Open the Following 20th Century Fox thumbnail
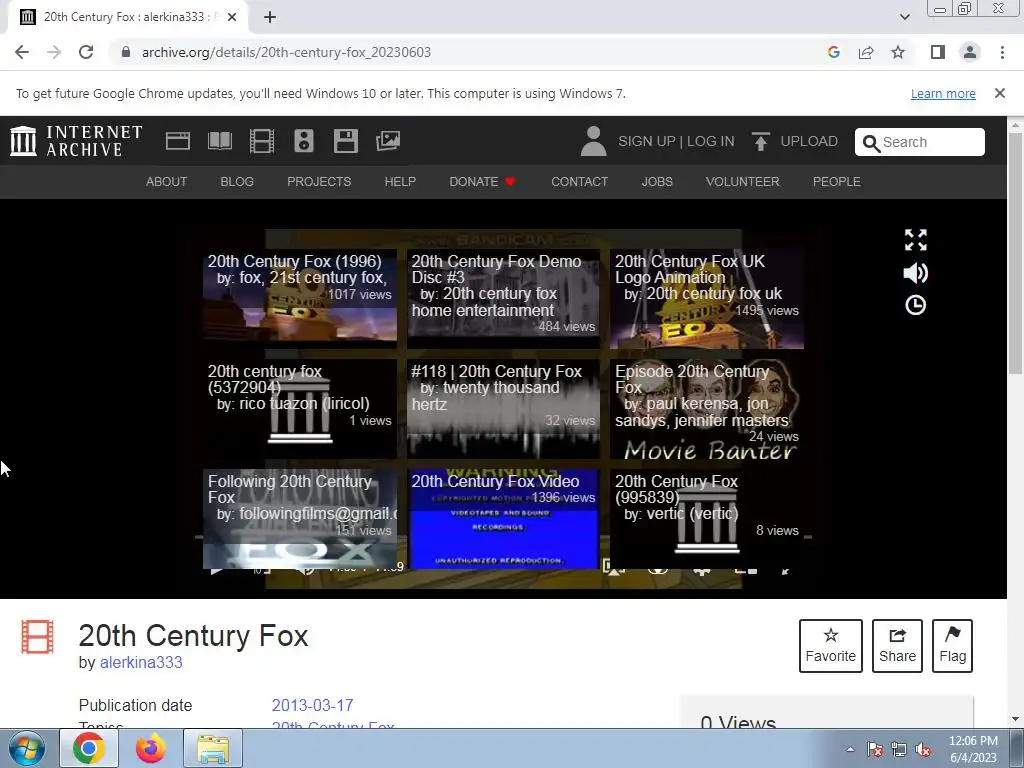This screenshot has width=1024, height=768. (x=300, y=519)
